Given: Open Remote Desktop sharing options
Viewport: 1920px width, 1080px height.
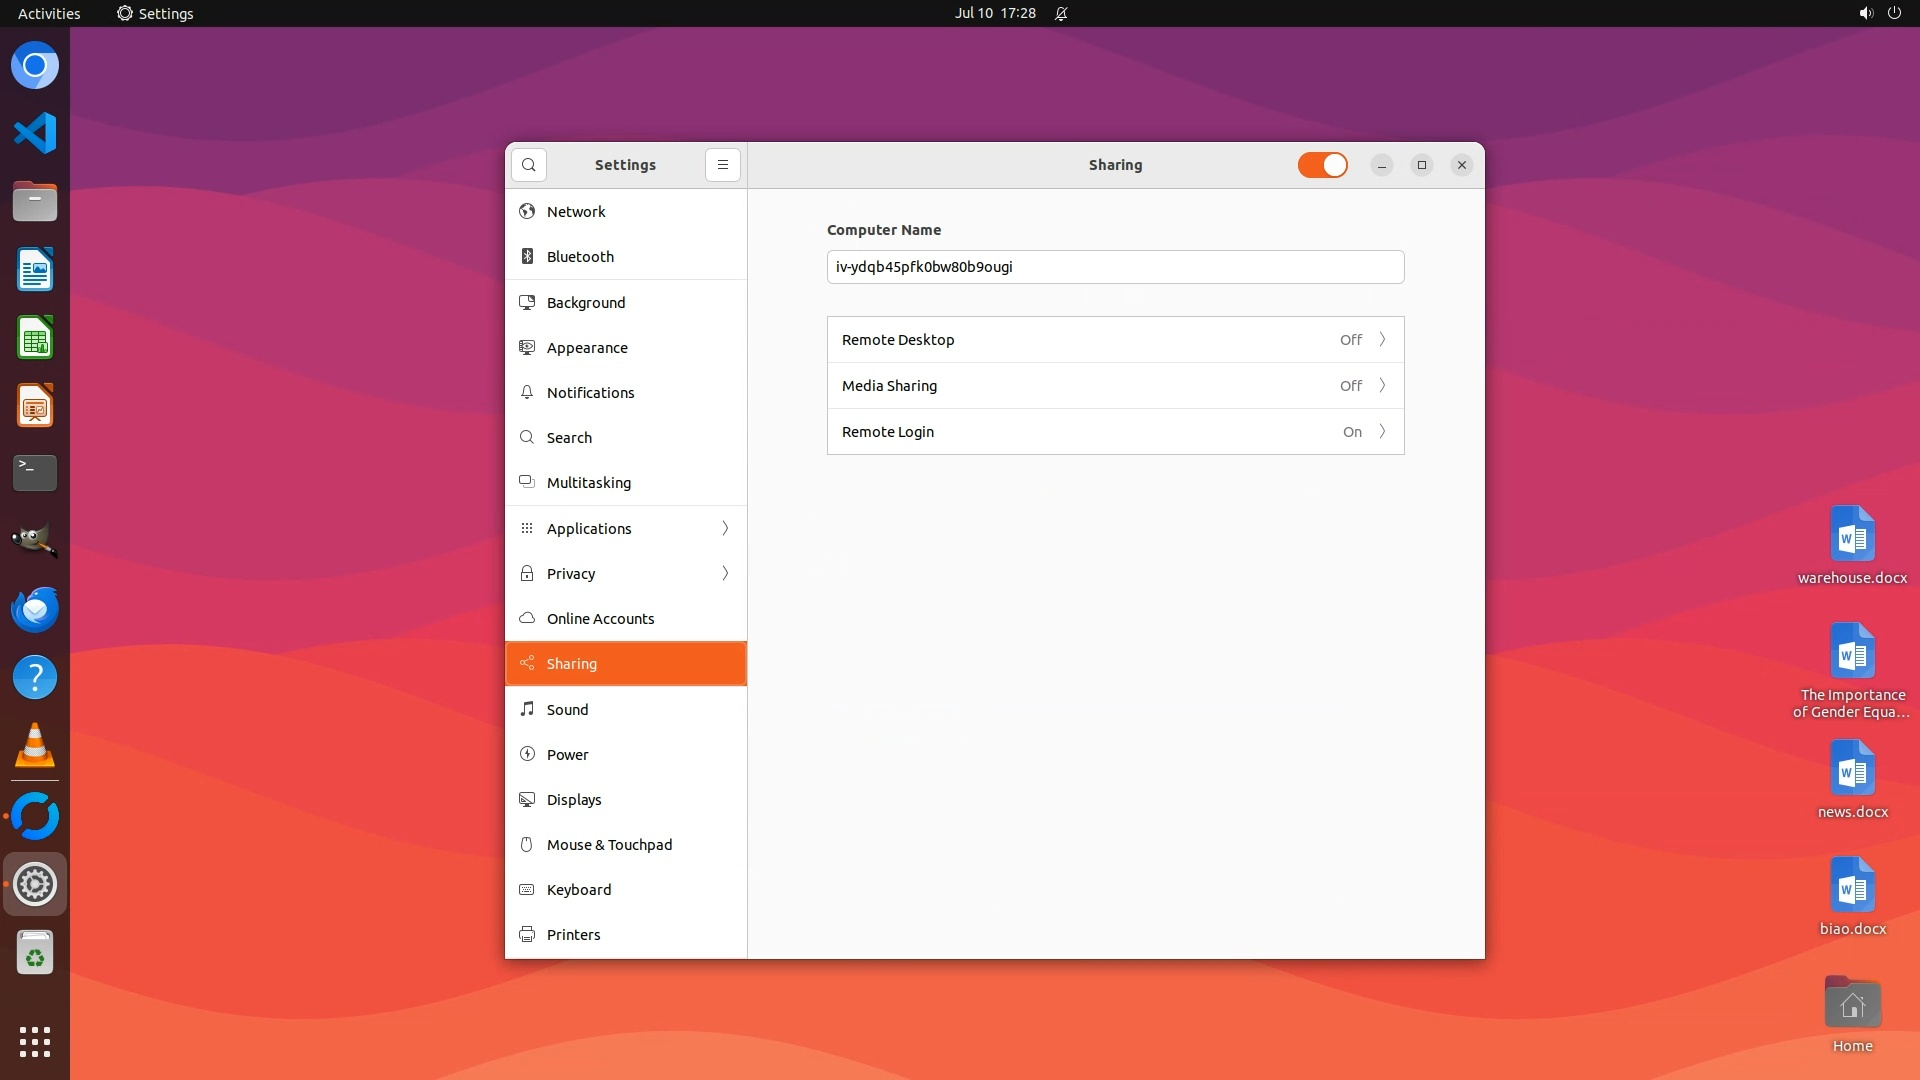Looking at the screenshot, I should (x=1115, y=340).
